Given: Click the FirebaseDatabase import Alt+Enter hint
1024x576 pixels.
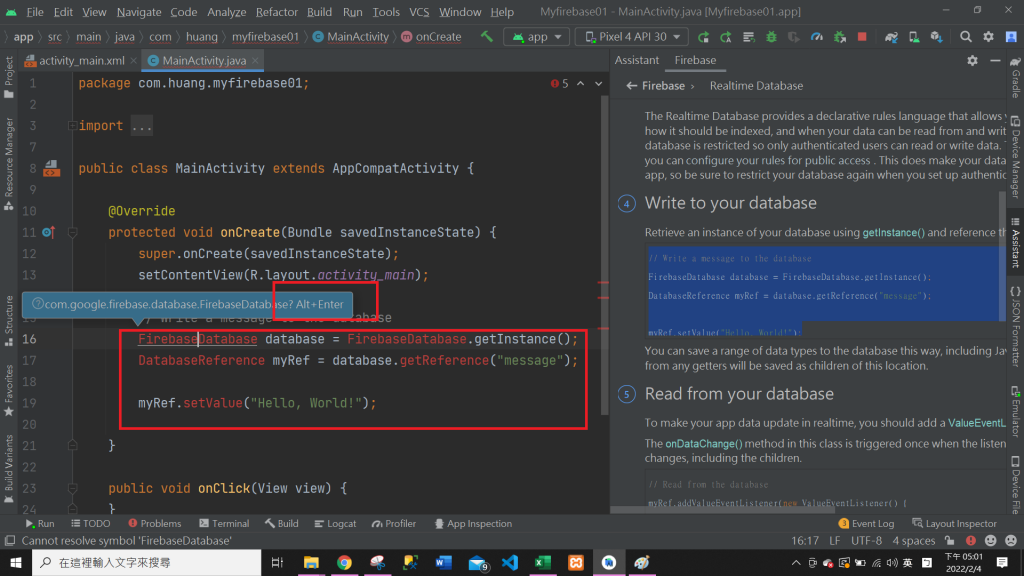Looking at the screenshot, I should coord(187,304).
